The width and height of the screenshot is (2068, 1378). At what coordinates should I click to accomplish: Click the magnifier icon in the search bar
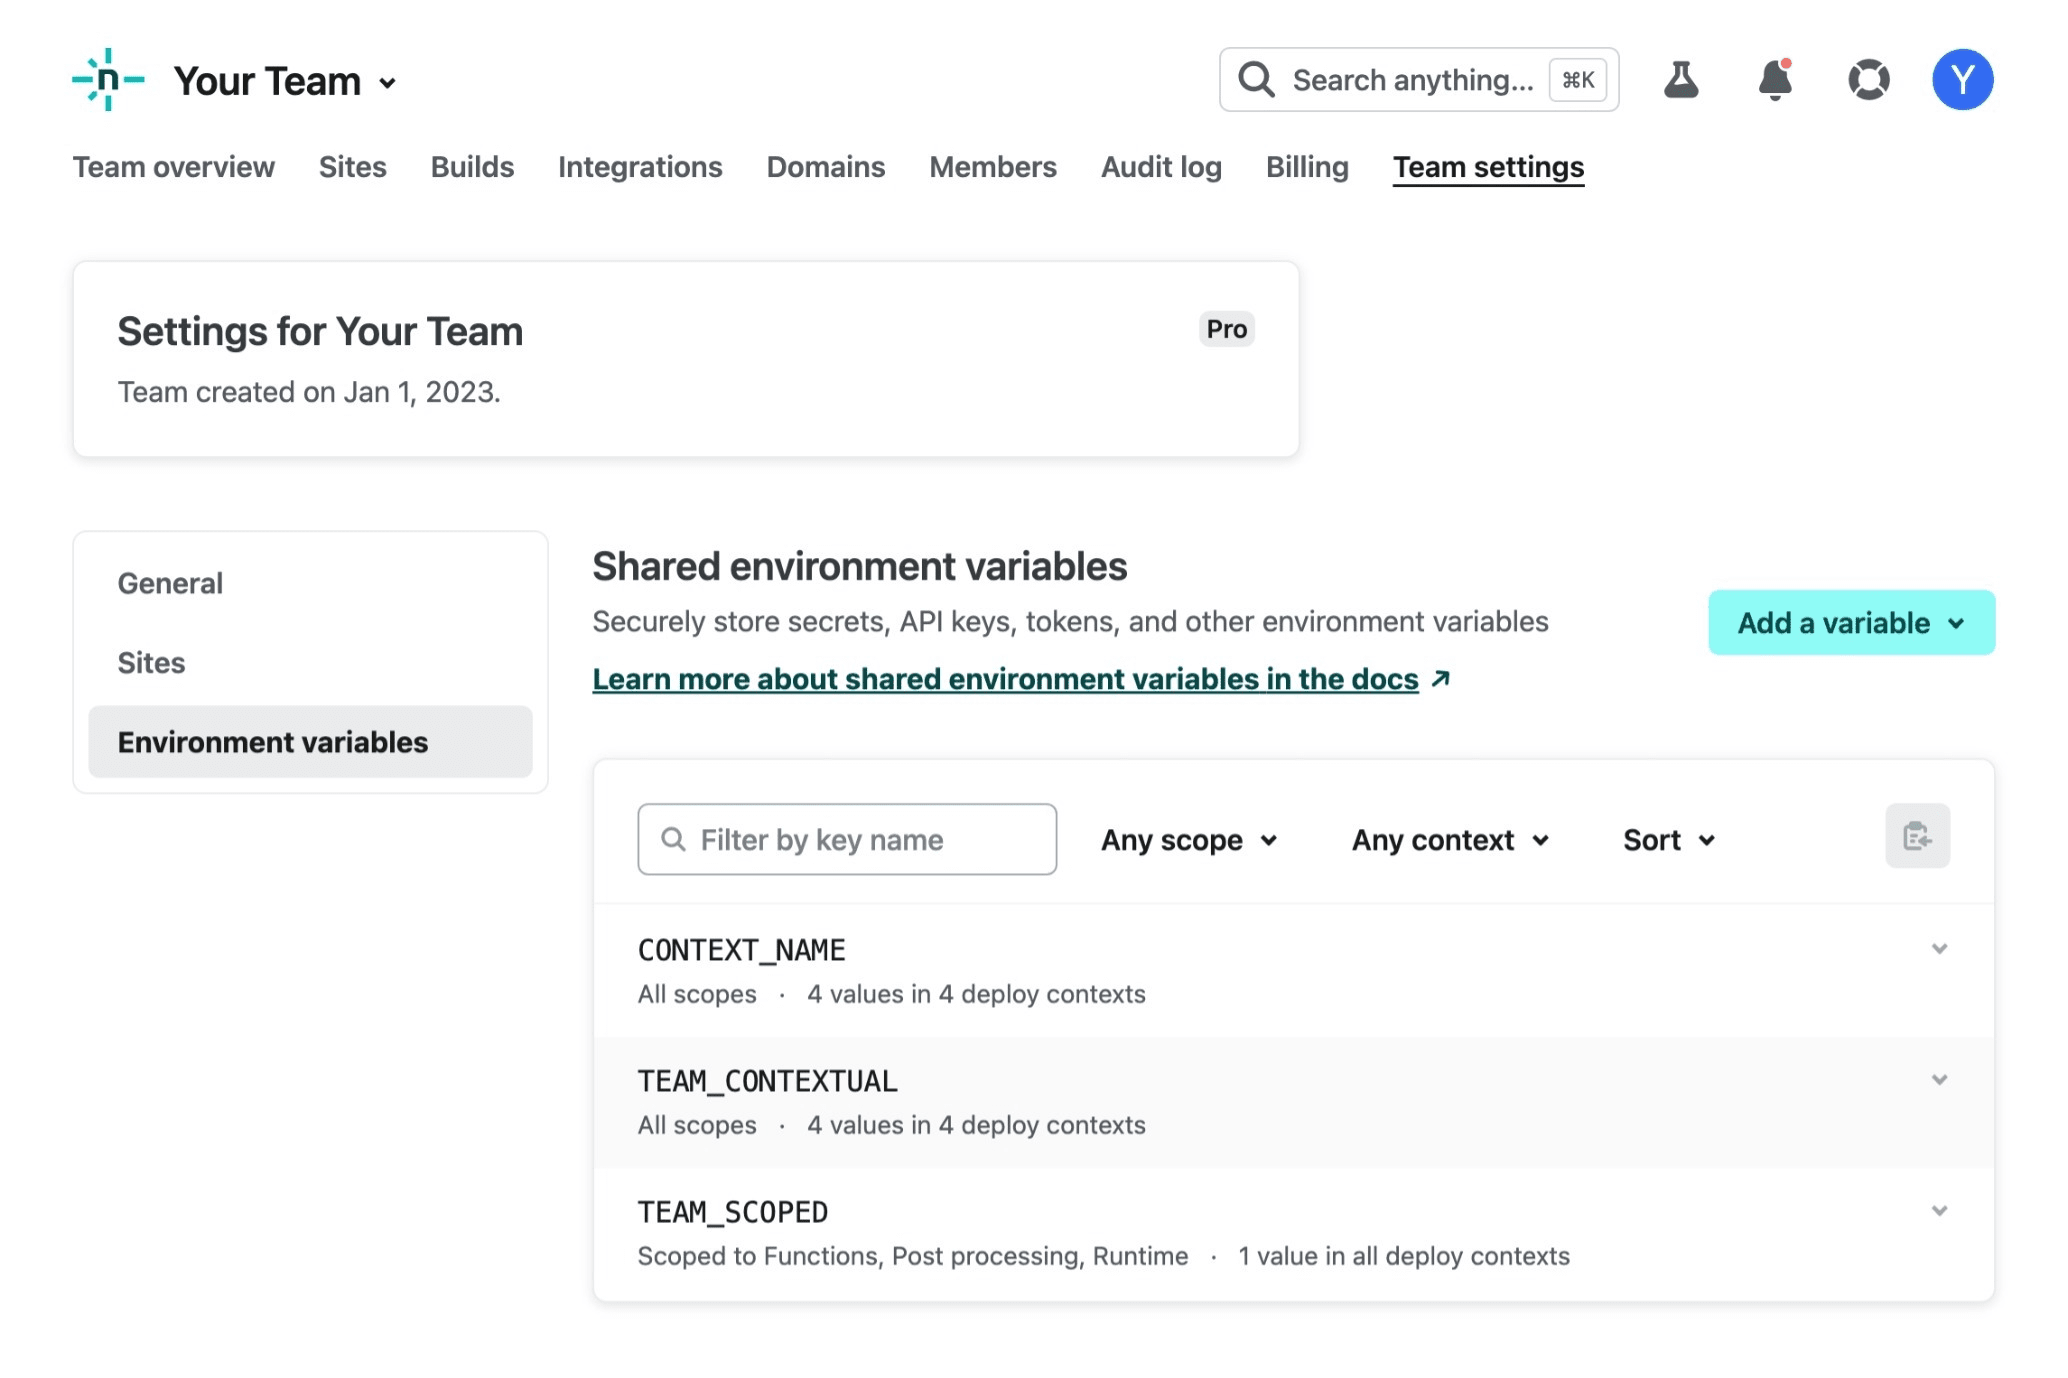click(x=1256, y=80)
